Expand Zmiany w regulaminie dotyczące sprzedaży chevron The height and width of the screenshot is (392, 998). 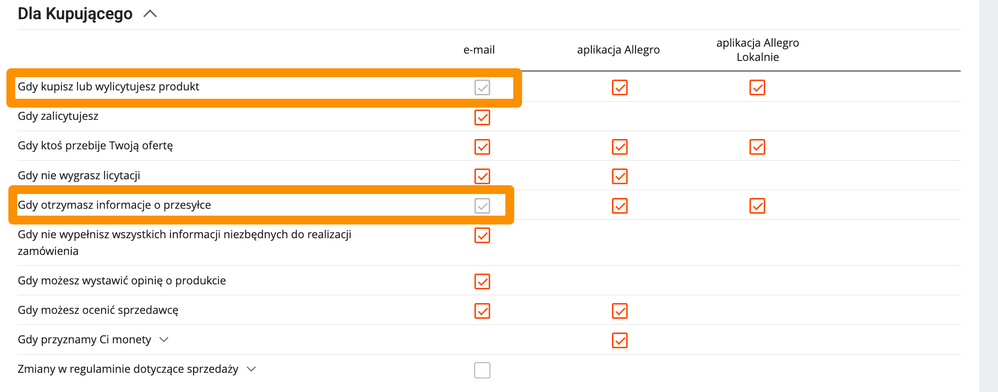point(251,369)
